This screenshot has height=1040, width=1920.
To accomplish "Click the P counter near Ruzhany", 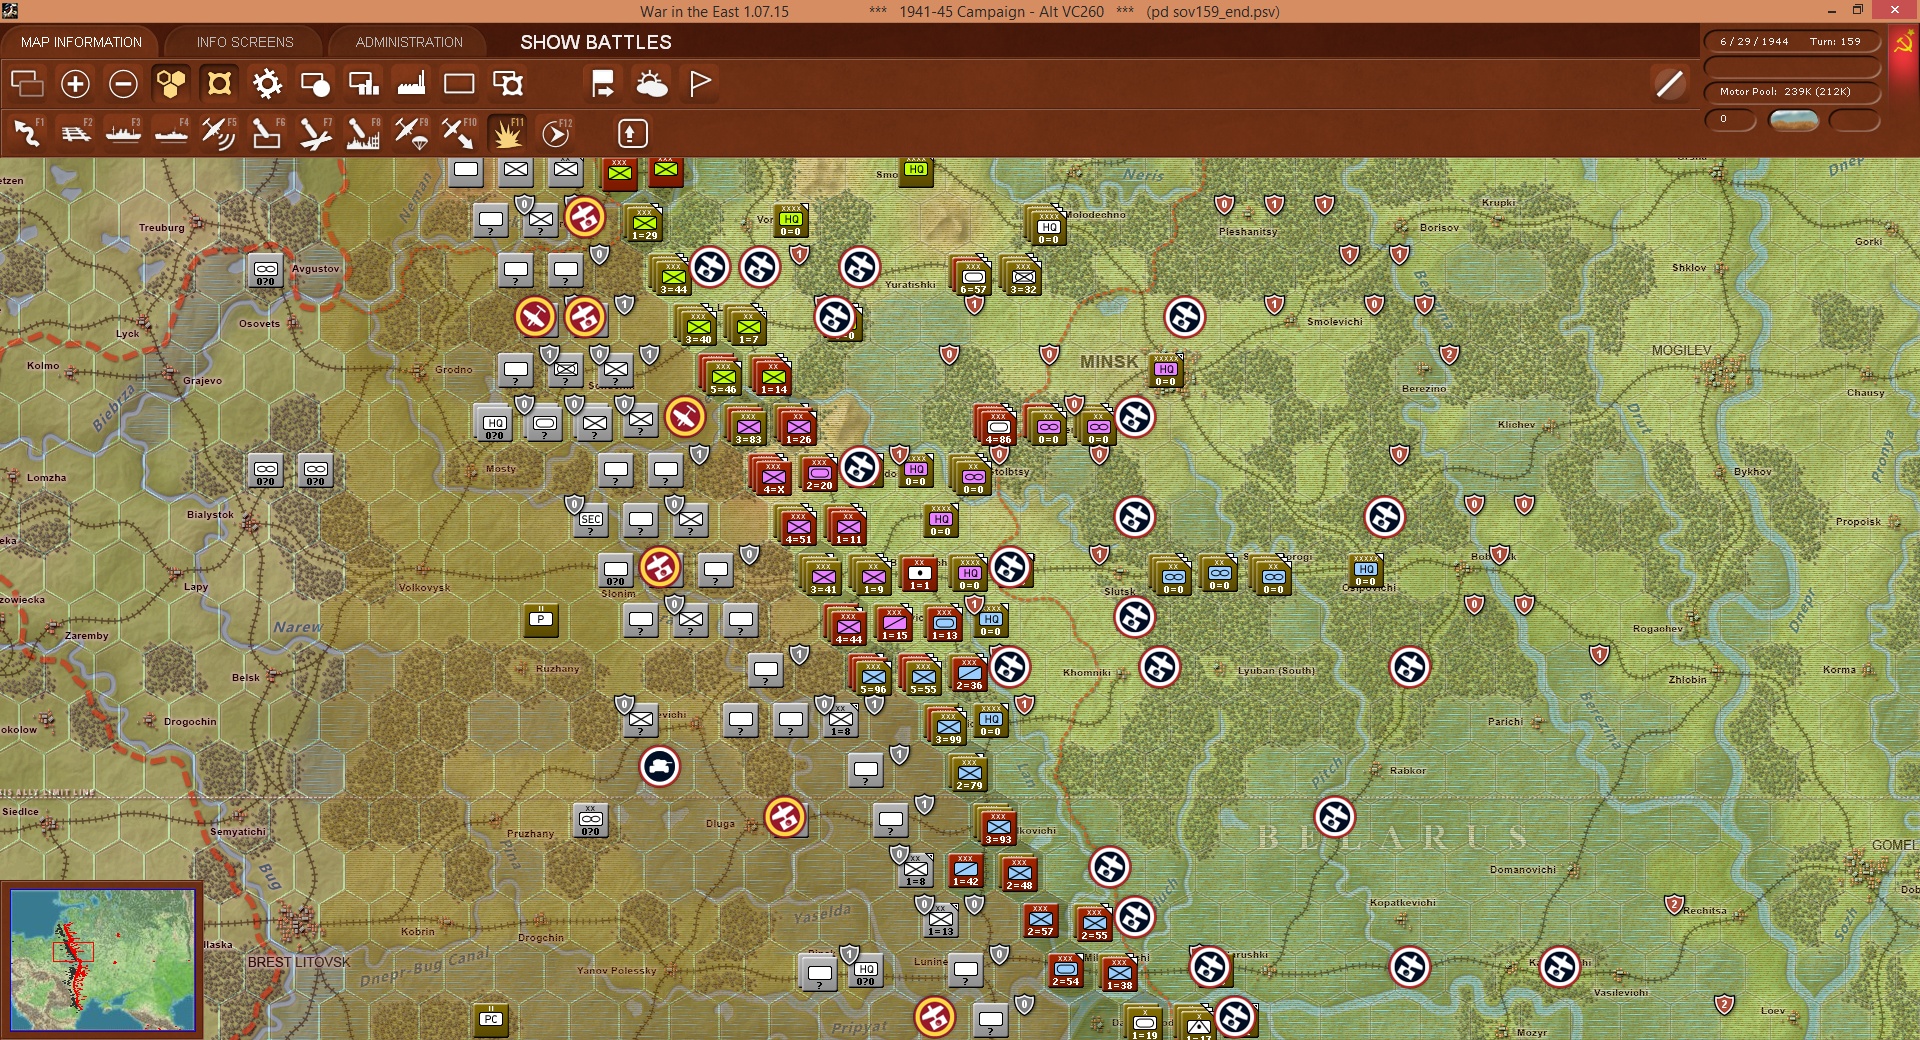I will [541, 620].
